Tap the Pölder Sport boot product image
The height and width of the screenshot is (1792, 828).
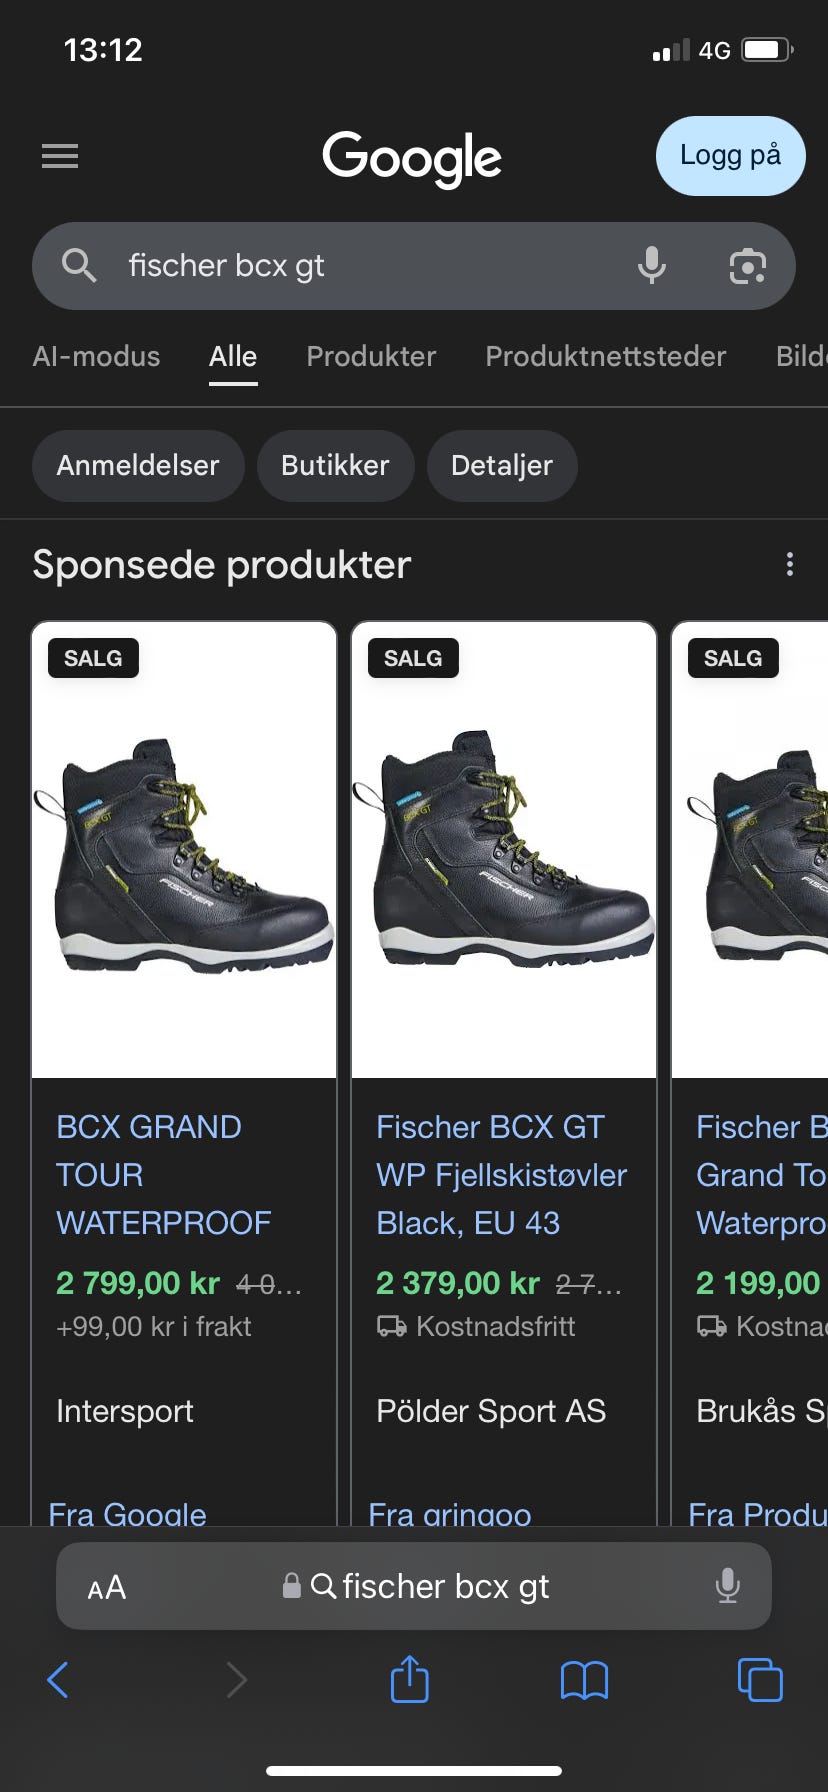(x=504, y=850)
